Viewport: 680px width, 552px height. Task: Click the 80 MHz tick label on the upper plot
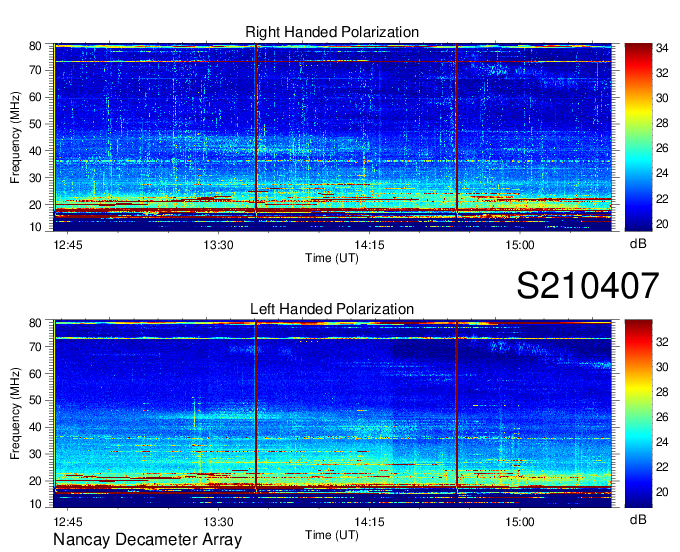coord(35,46)
